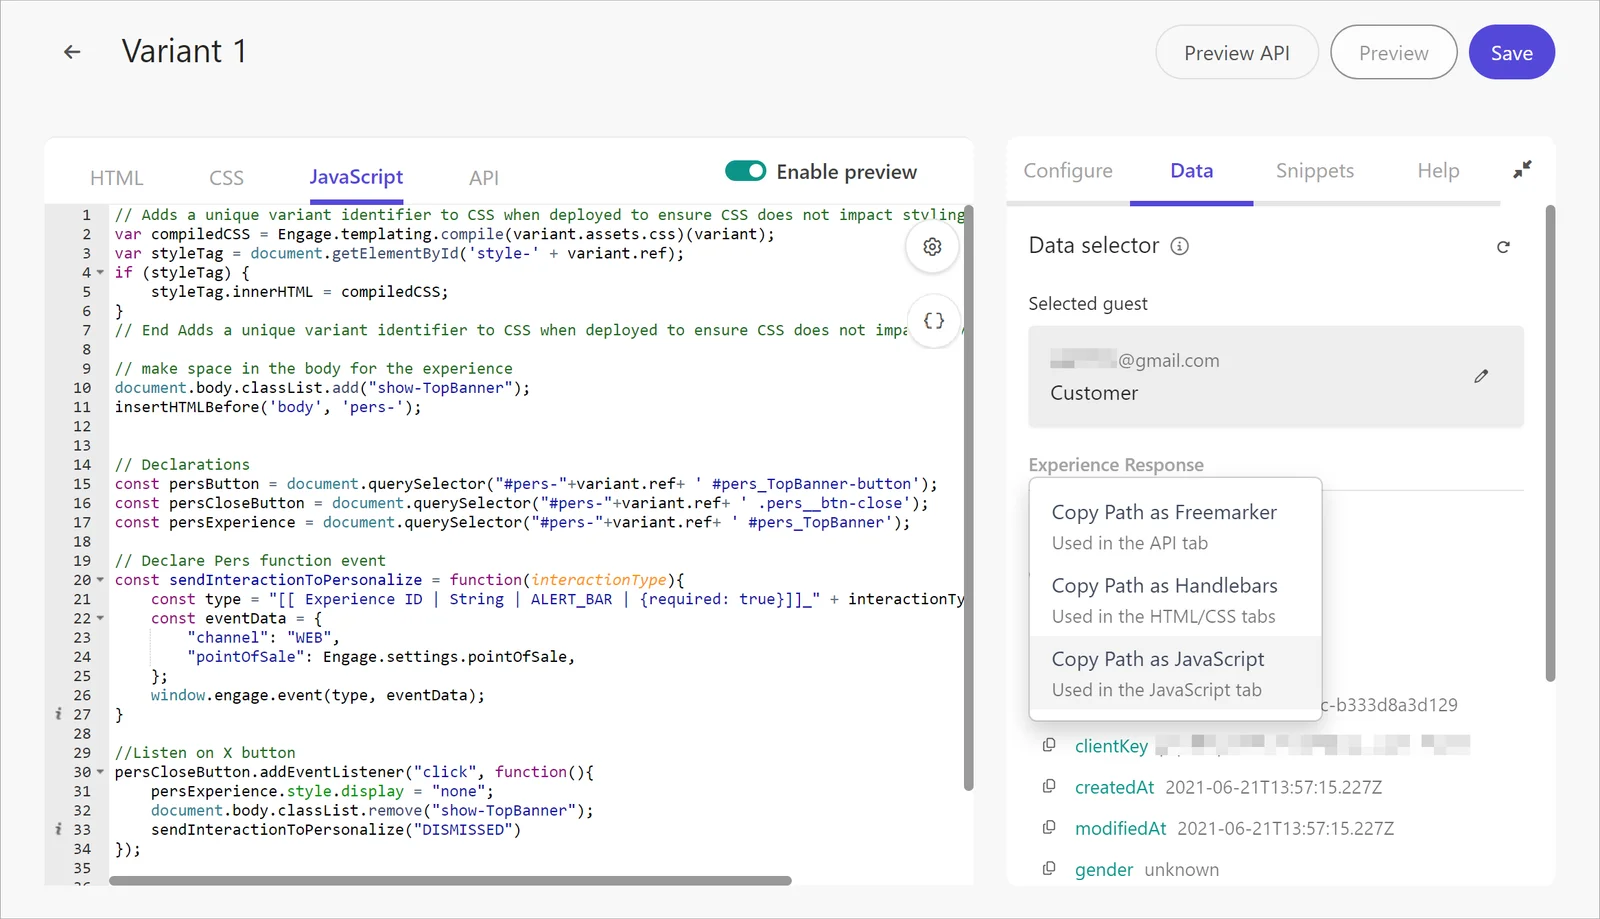Click the Preview API button
Viewport: 1600px width, 919px height.
coord(1237,53)
